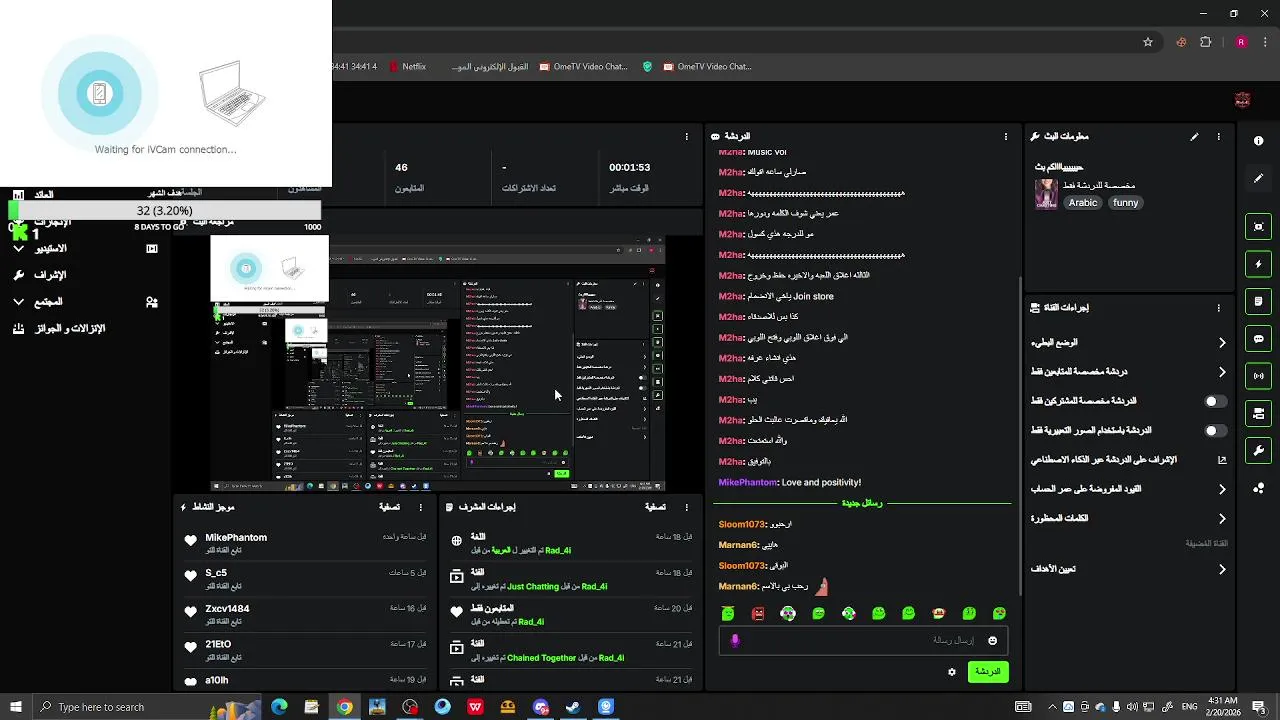Click the ENG language indicator in system tray

(x=1190, y=707)
